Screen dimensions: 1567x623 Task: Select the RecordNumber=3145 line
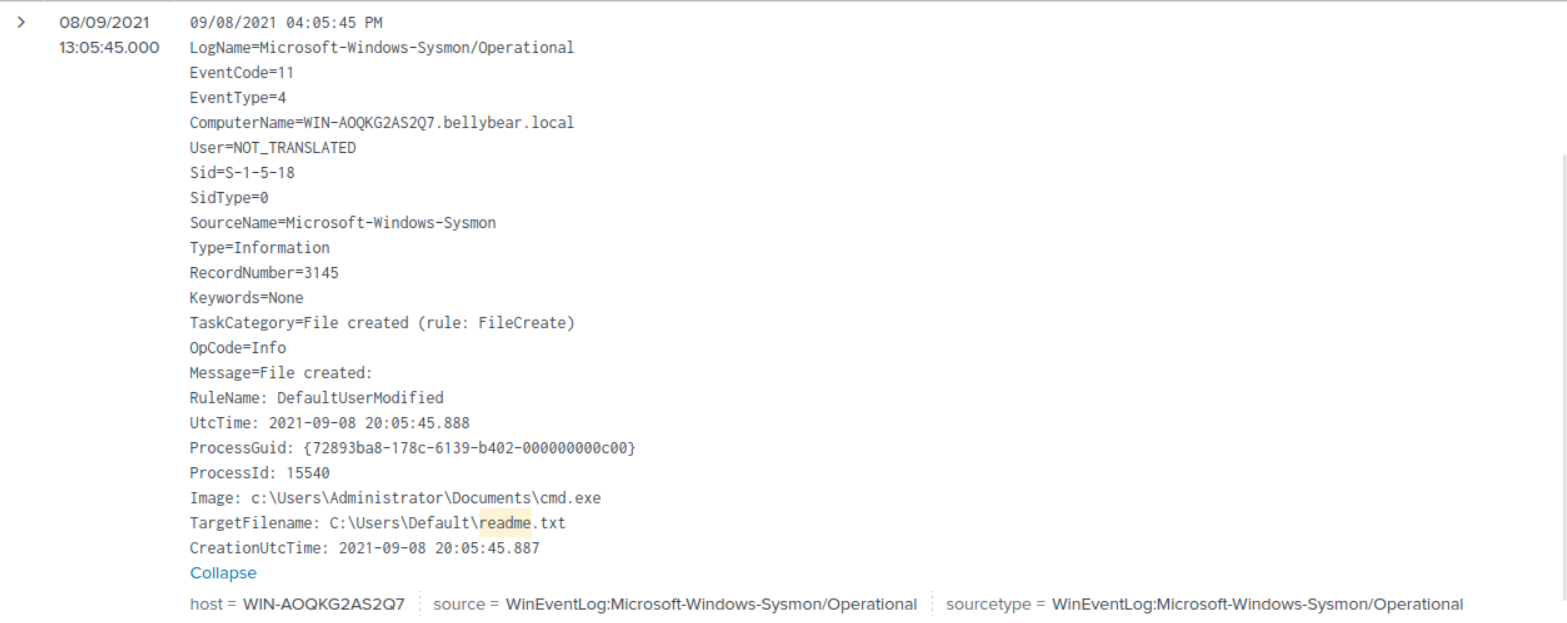coord(264,273)
